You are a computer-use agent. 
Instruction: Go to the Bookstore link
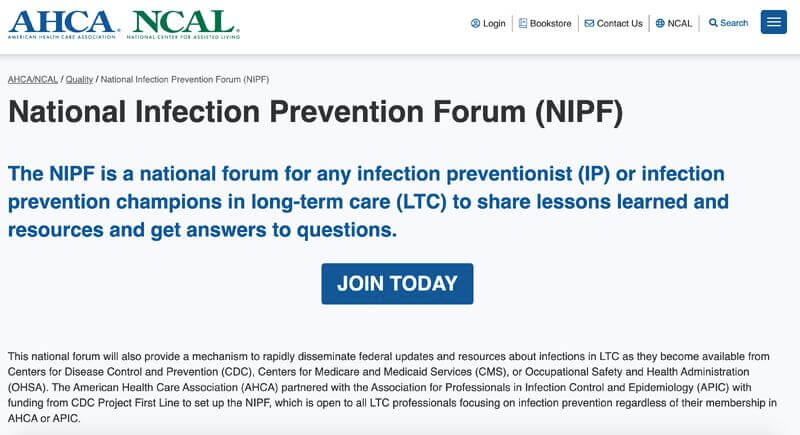coord(551,23)
